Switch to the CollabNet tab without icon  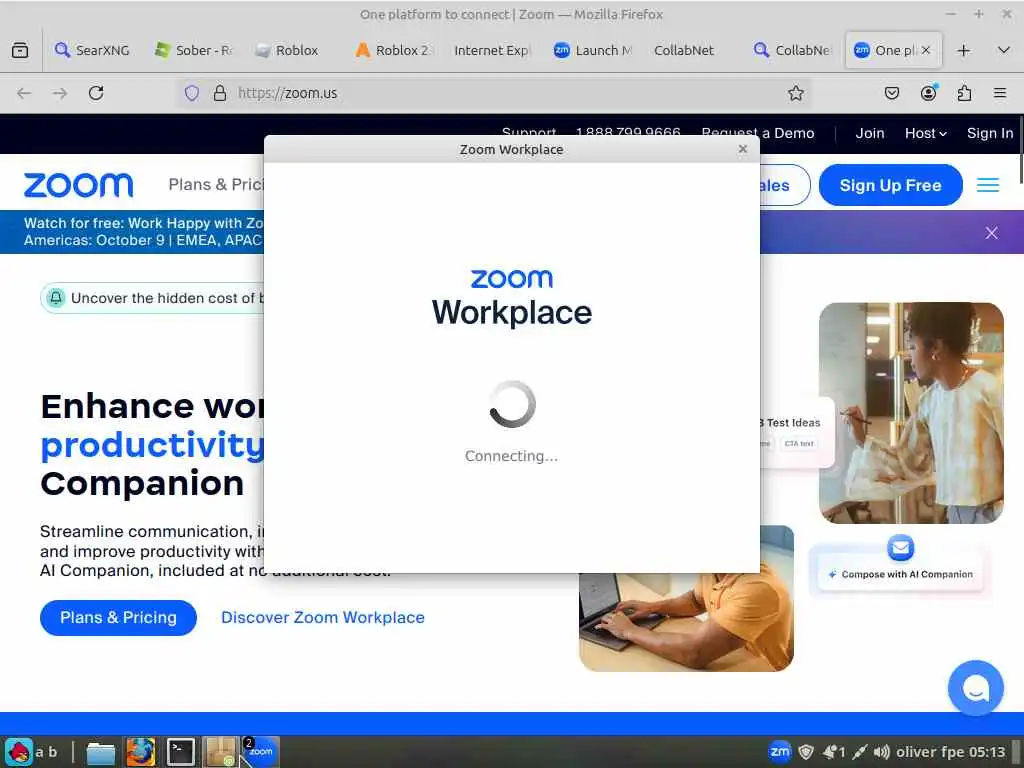(x=684, y=50)
